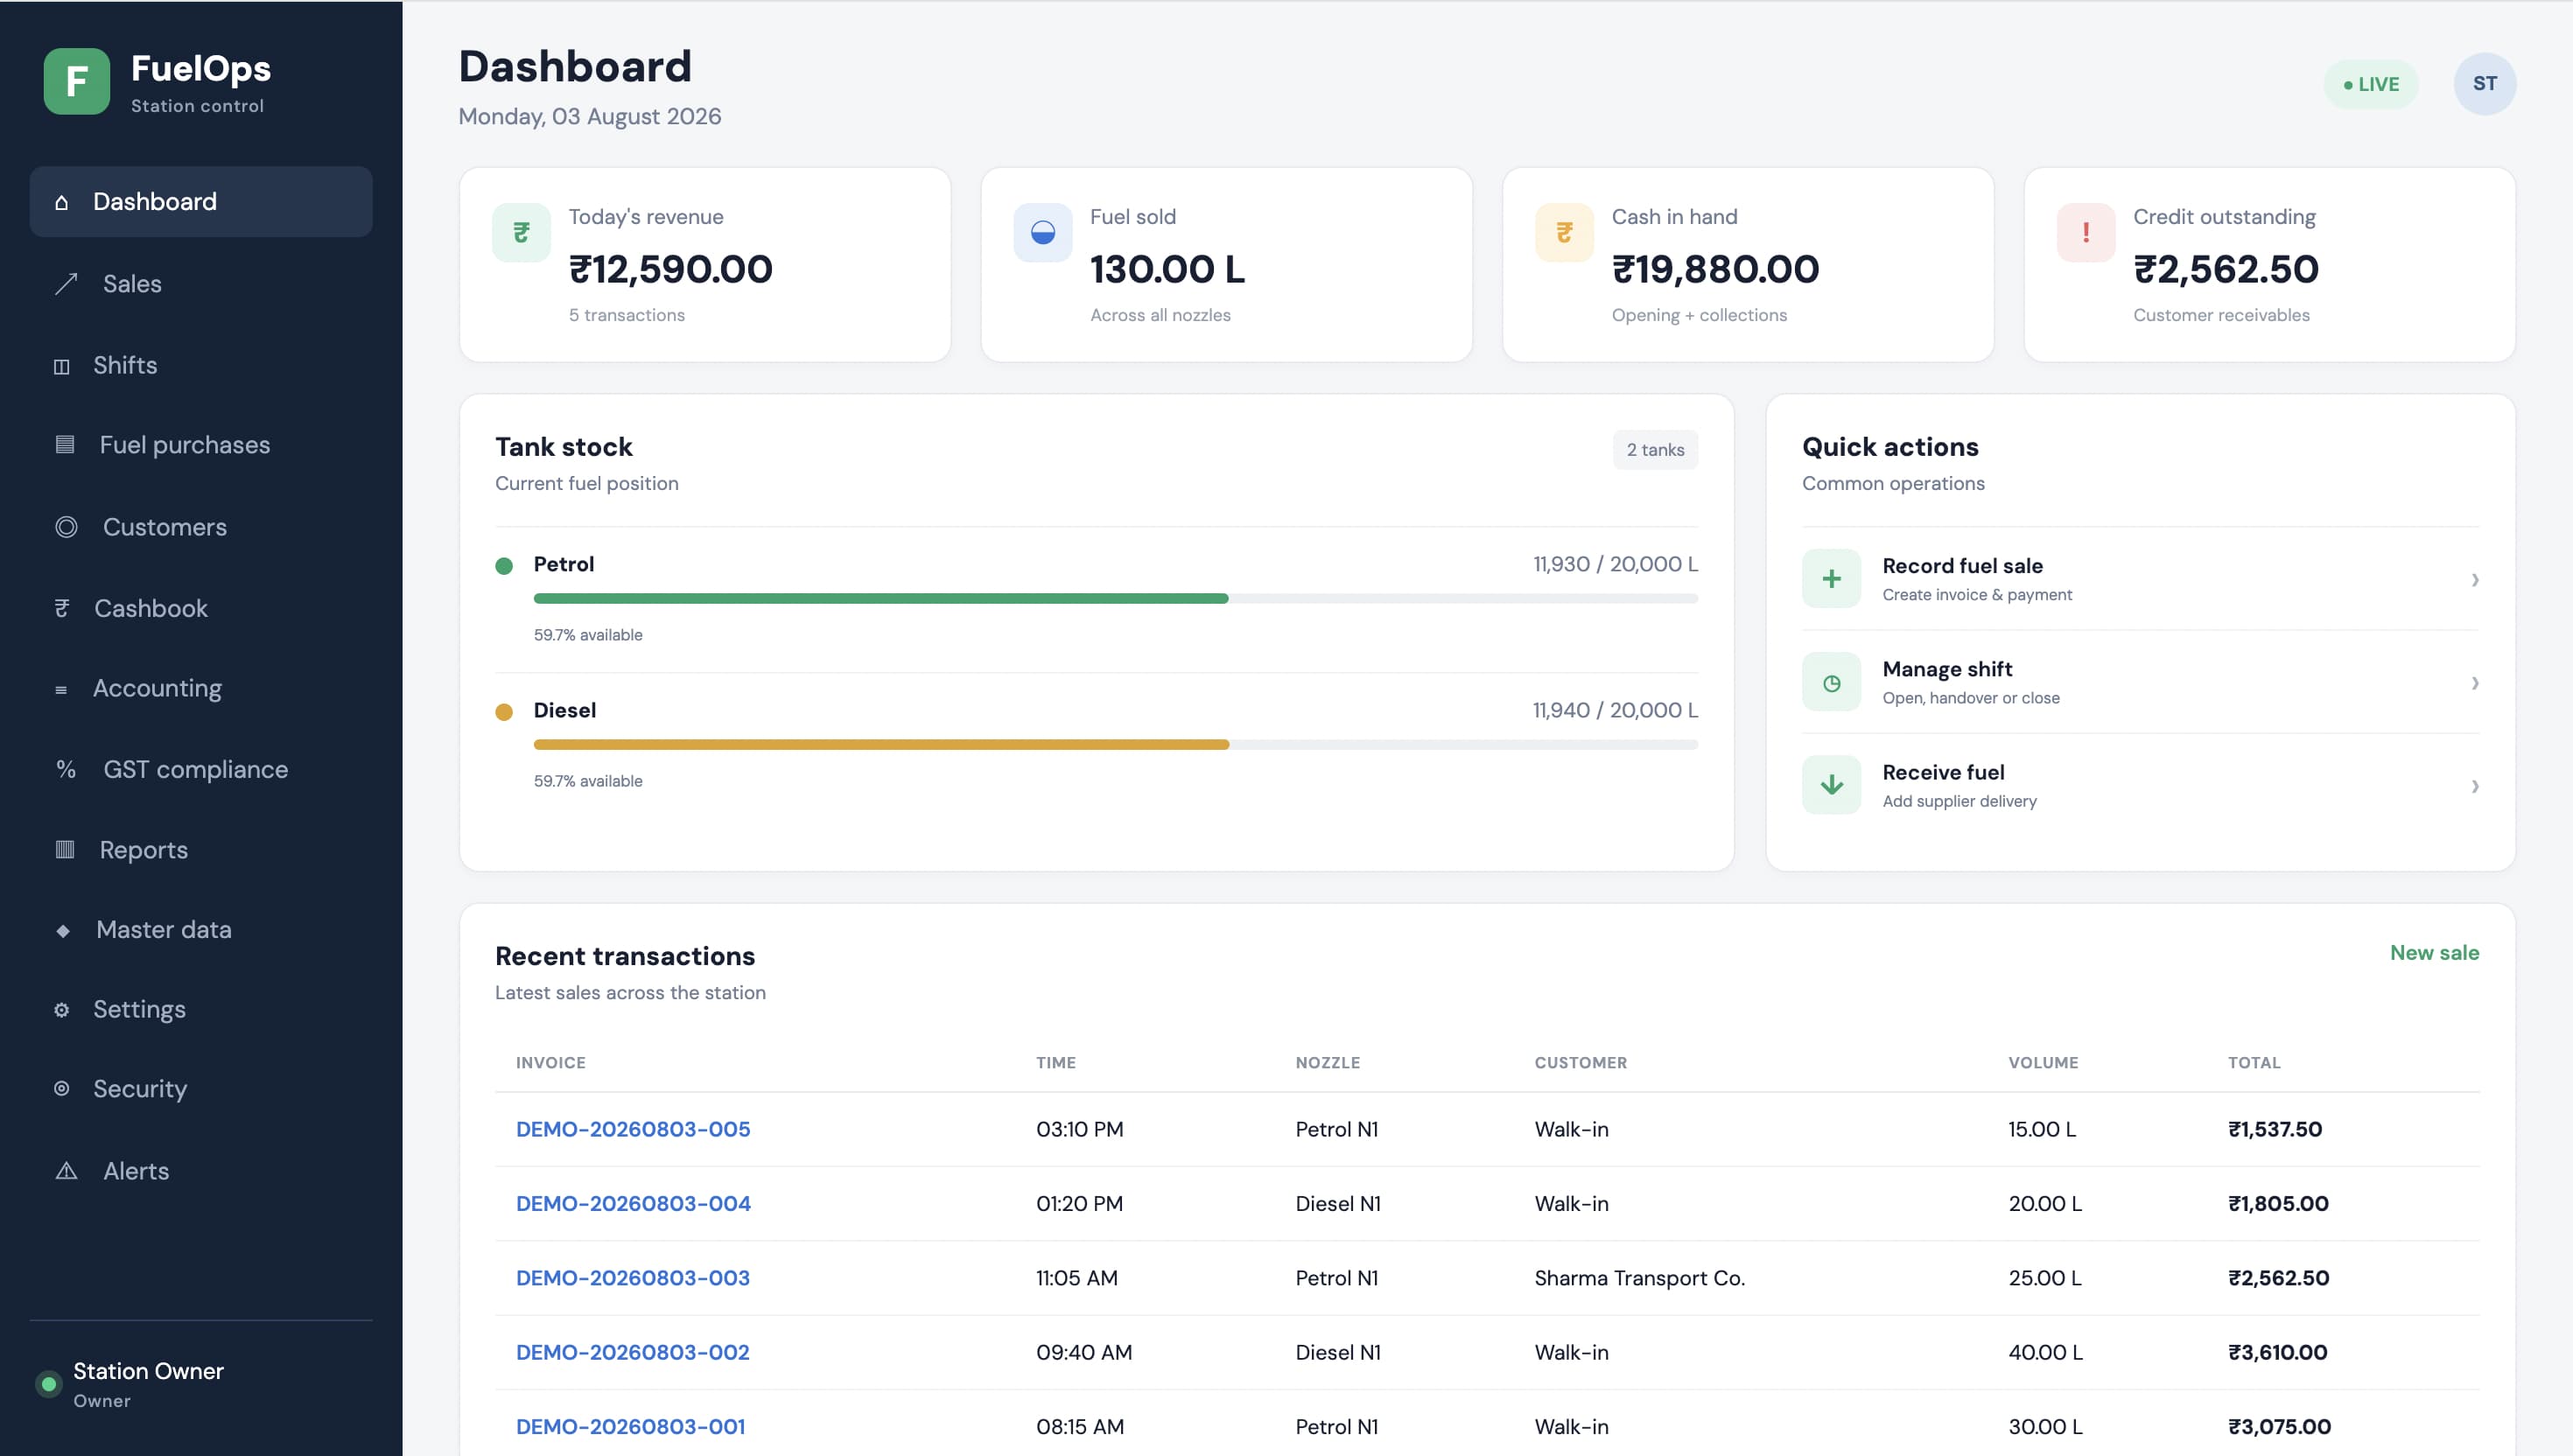Expand the Manage shift chevron
The width and height of the screenshot is (2573, 1456).
(2475, 683)
